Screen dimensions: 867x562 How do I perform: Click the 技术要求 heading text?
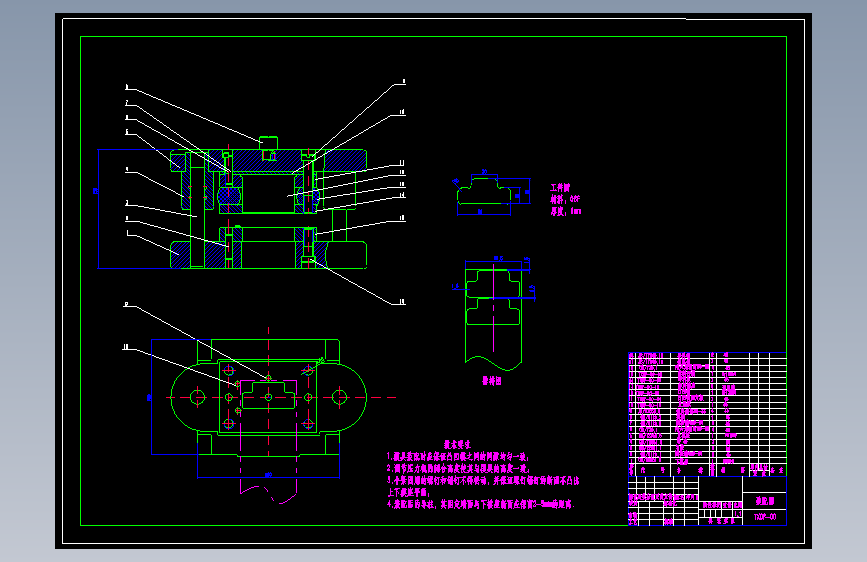tap(457, 445)
